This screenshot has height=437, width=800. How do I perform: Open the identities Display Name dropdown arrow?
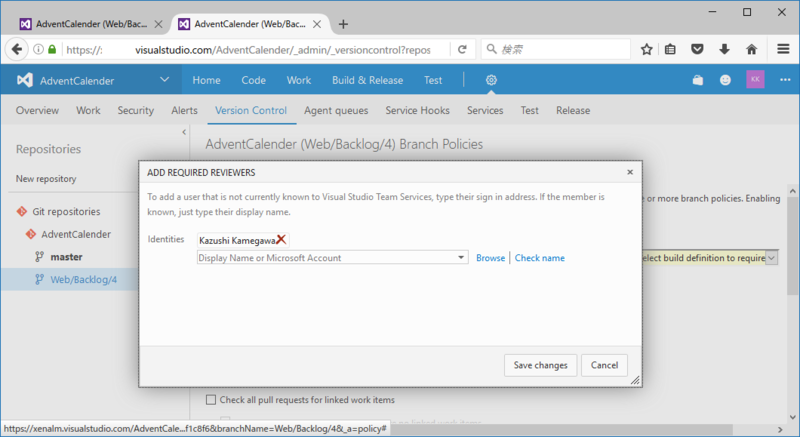tap(461, 258)
